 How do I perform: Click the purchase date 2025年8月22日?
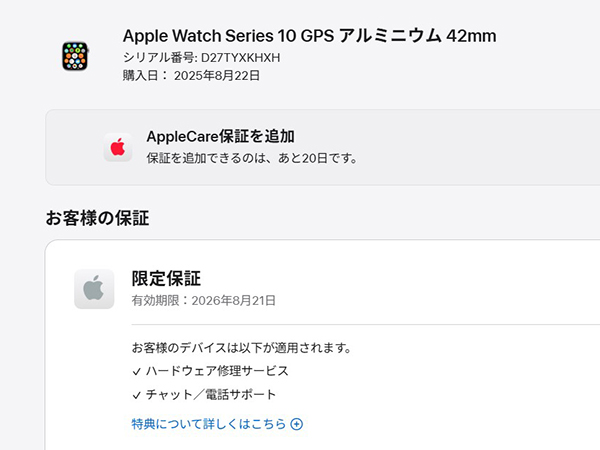[217, 76]
